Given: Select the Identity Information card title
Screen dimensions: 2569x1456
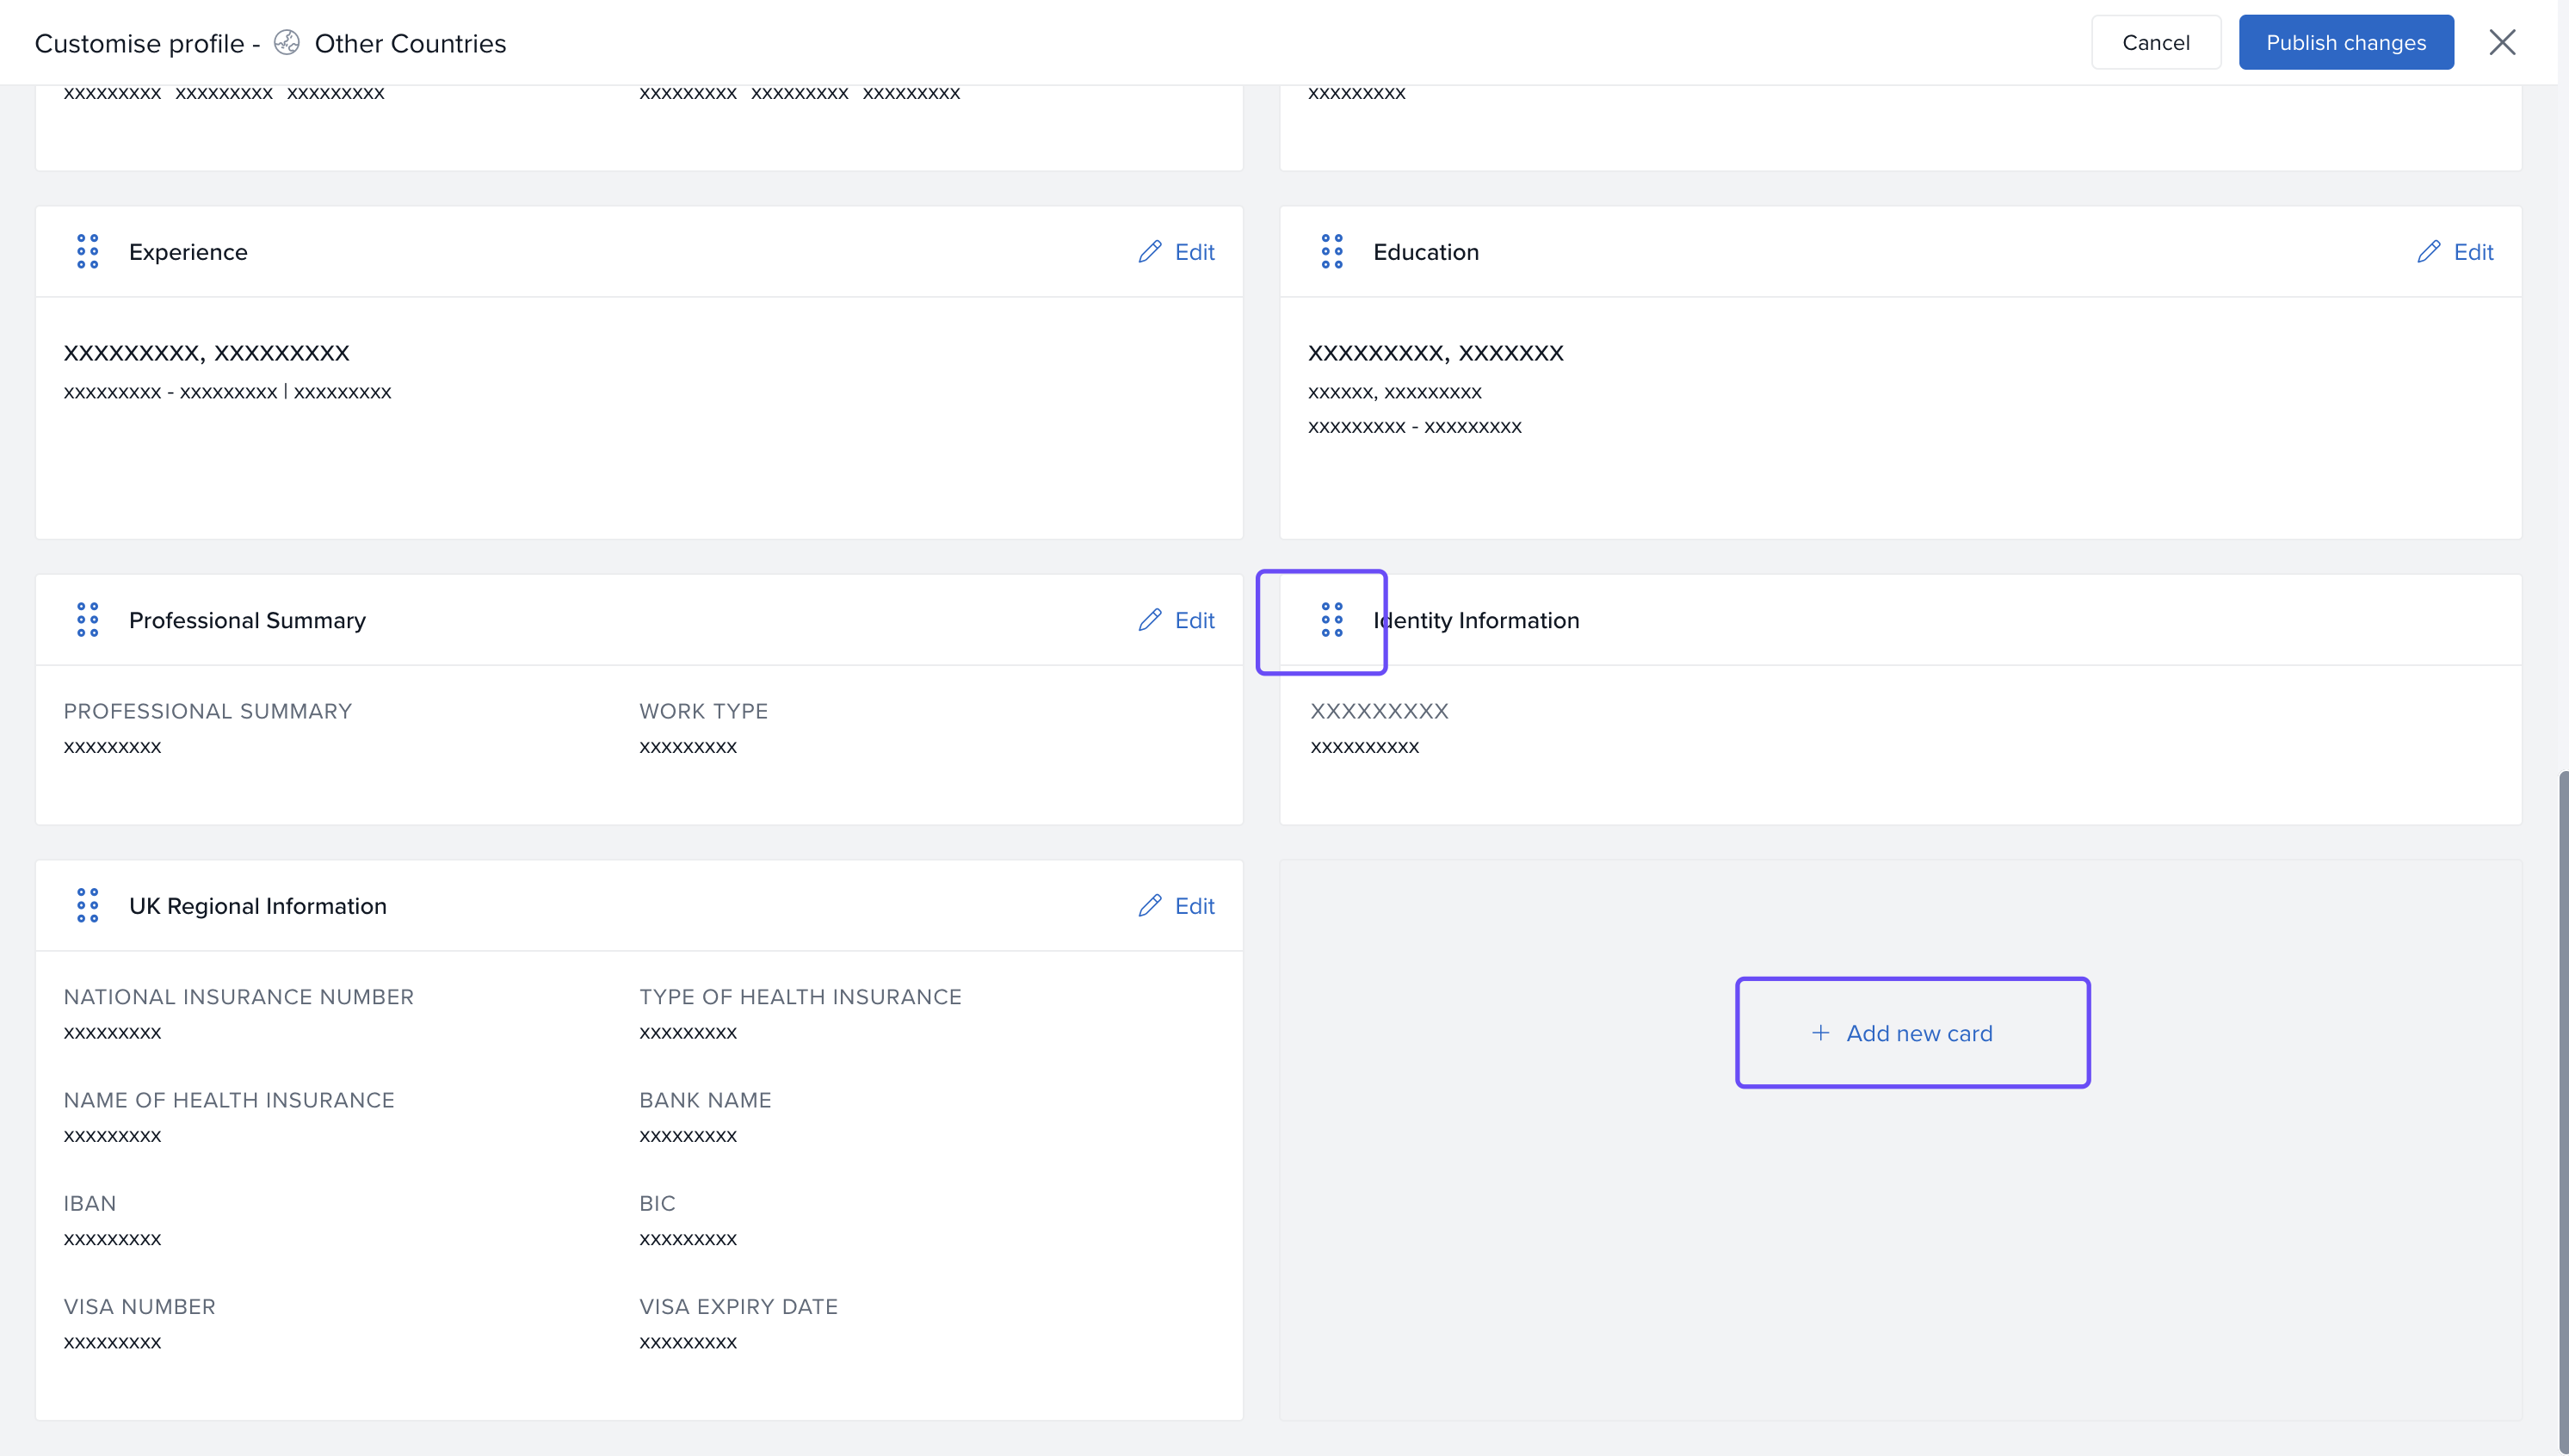Looking at the screenshot, I should point(1476,620).
